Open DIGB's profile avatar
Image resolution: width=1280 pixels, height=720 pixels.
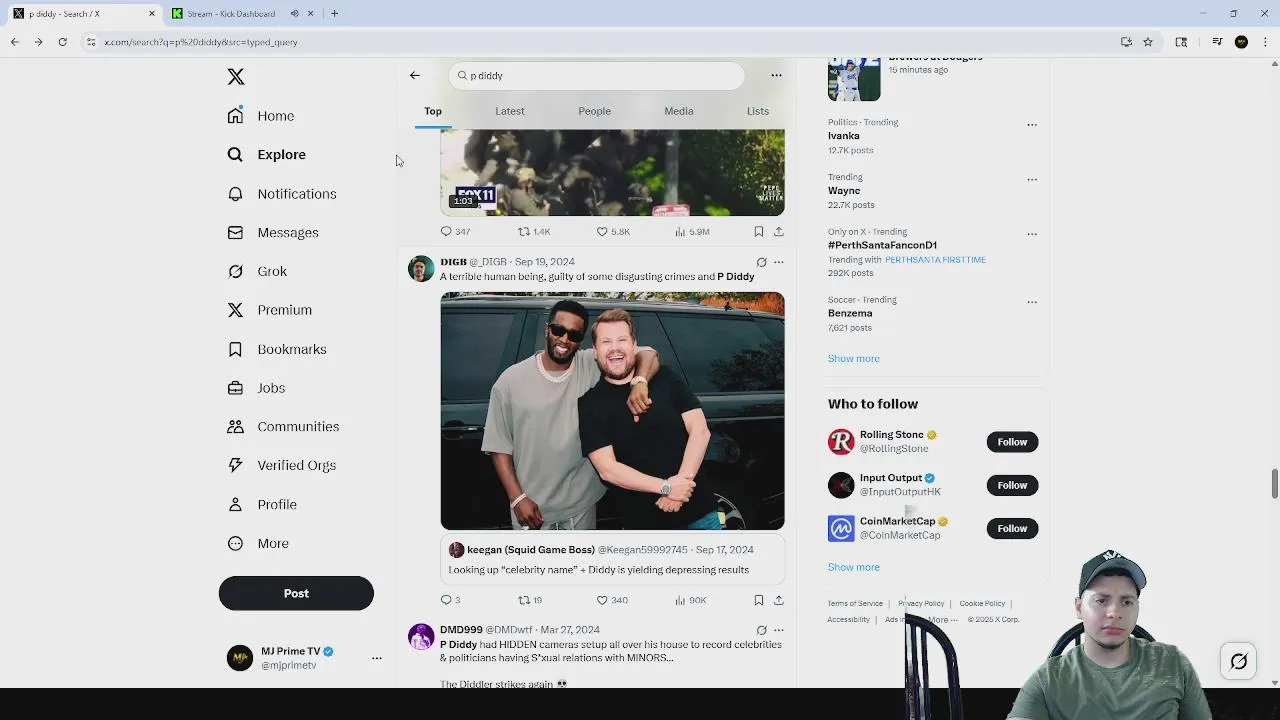421,269
